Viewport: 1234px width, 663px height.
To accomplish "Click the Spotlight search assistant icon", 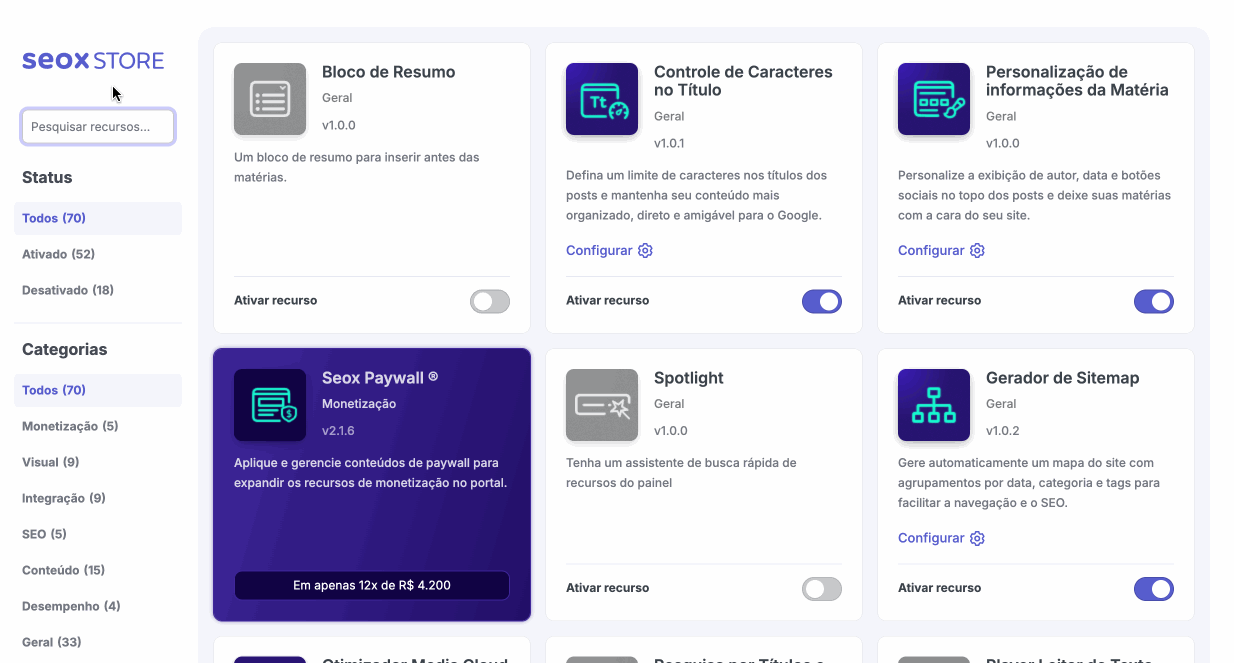I will point(602,405).
